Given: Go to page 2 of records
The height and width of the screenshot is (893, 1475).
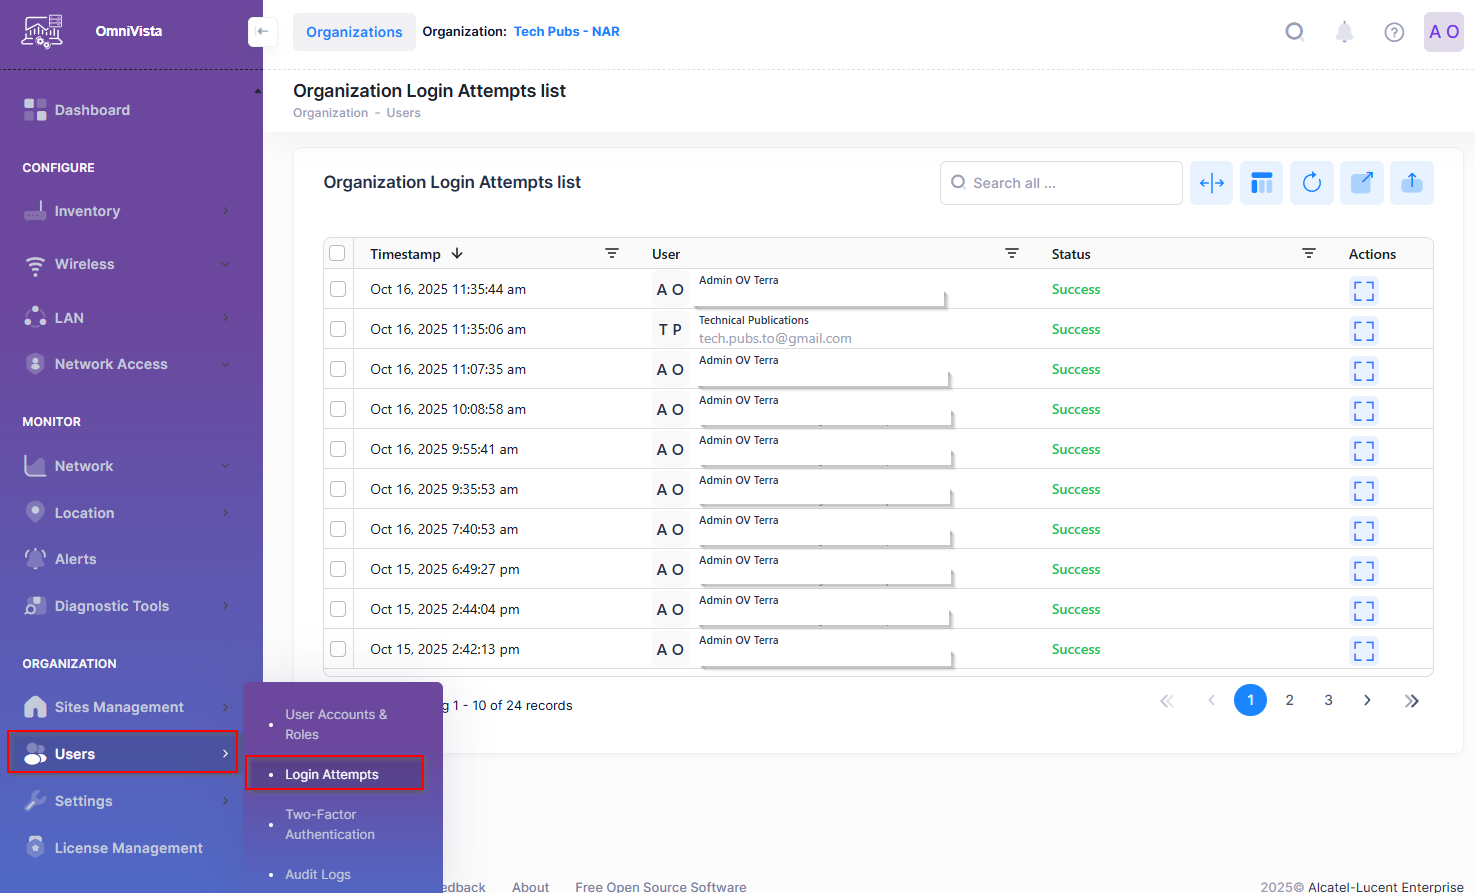Looking at the screenshot, I should point(1289,700).
